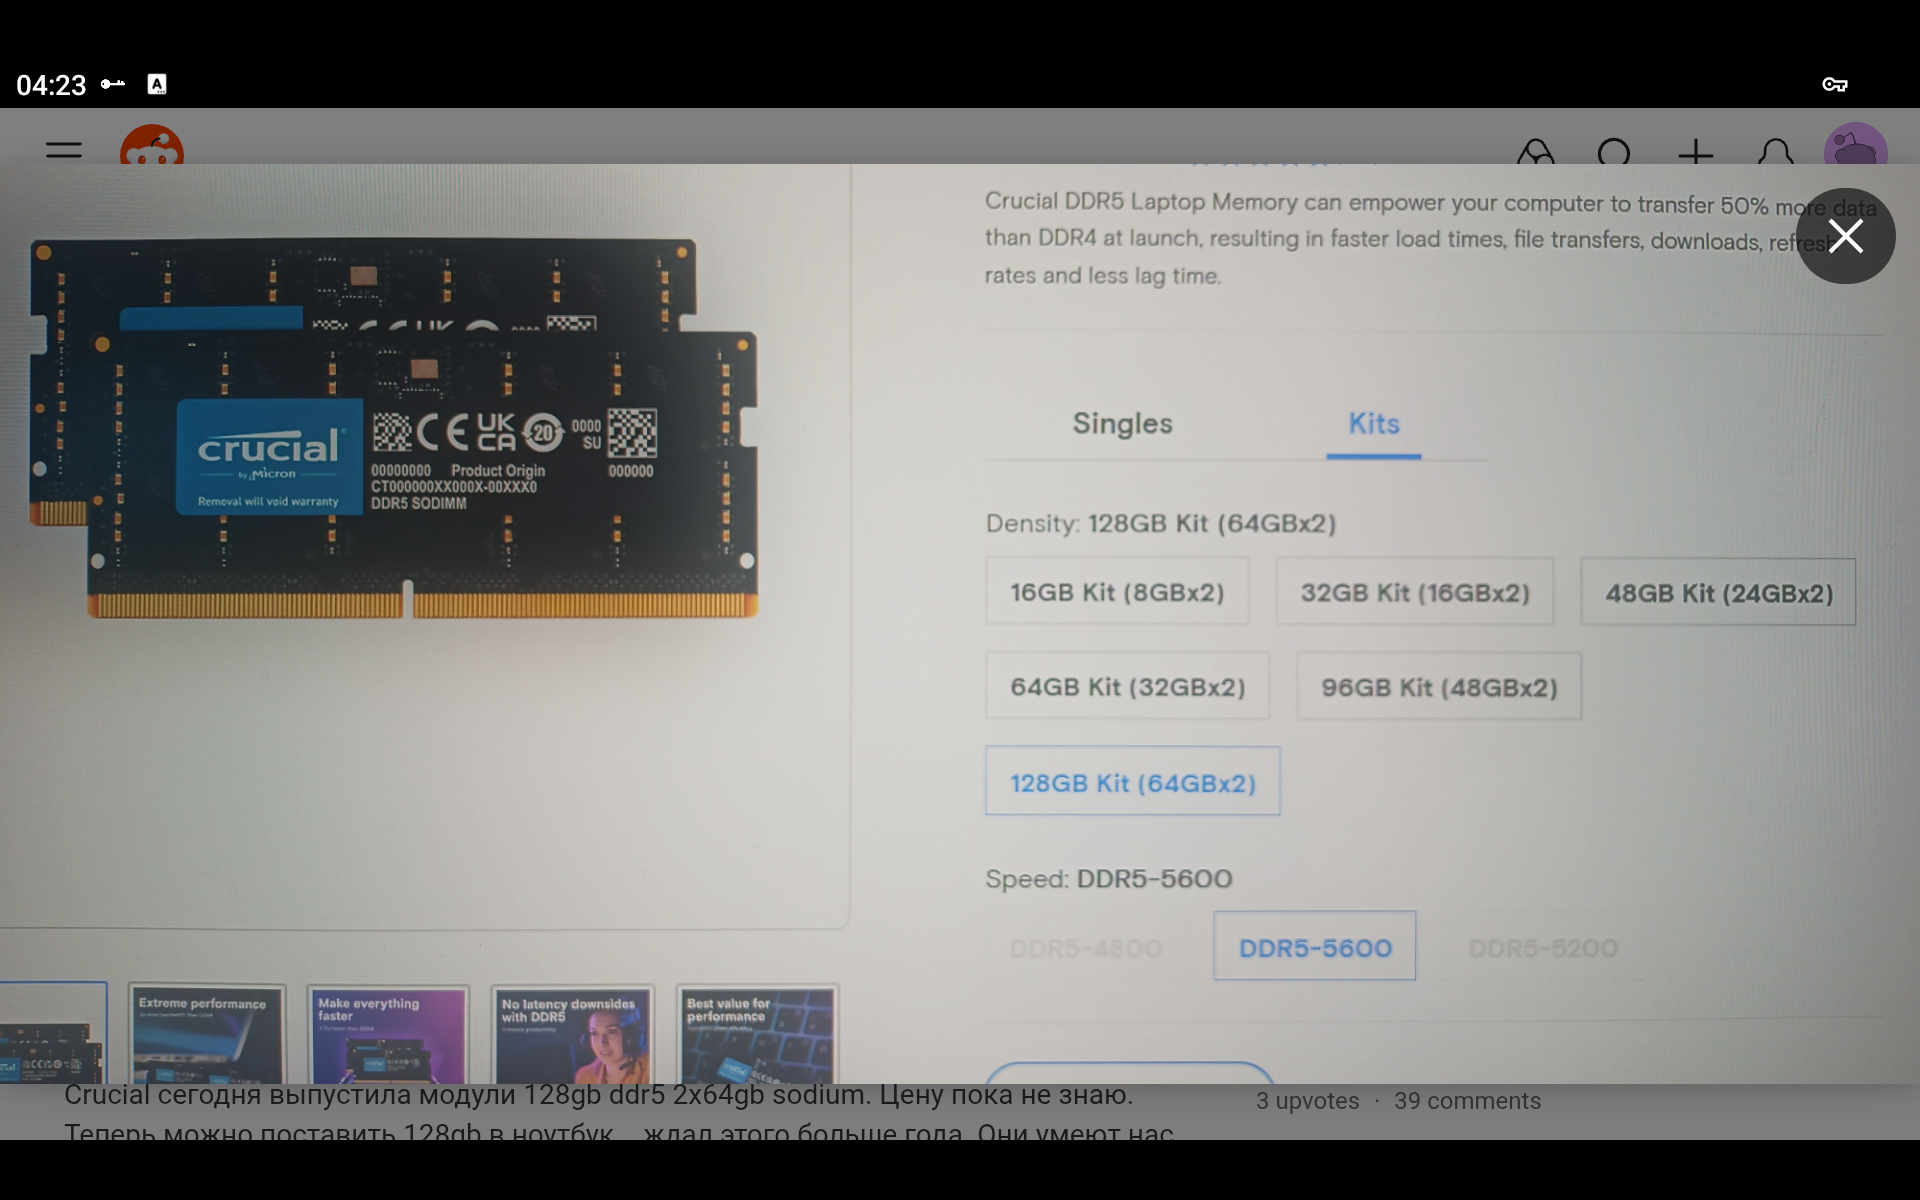Open Extreme performance thumbnail
Screen dimensions: 1920x1200
(207, 1035)
